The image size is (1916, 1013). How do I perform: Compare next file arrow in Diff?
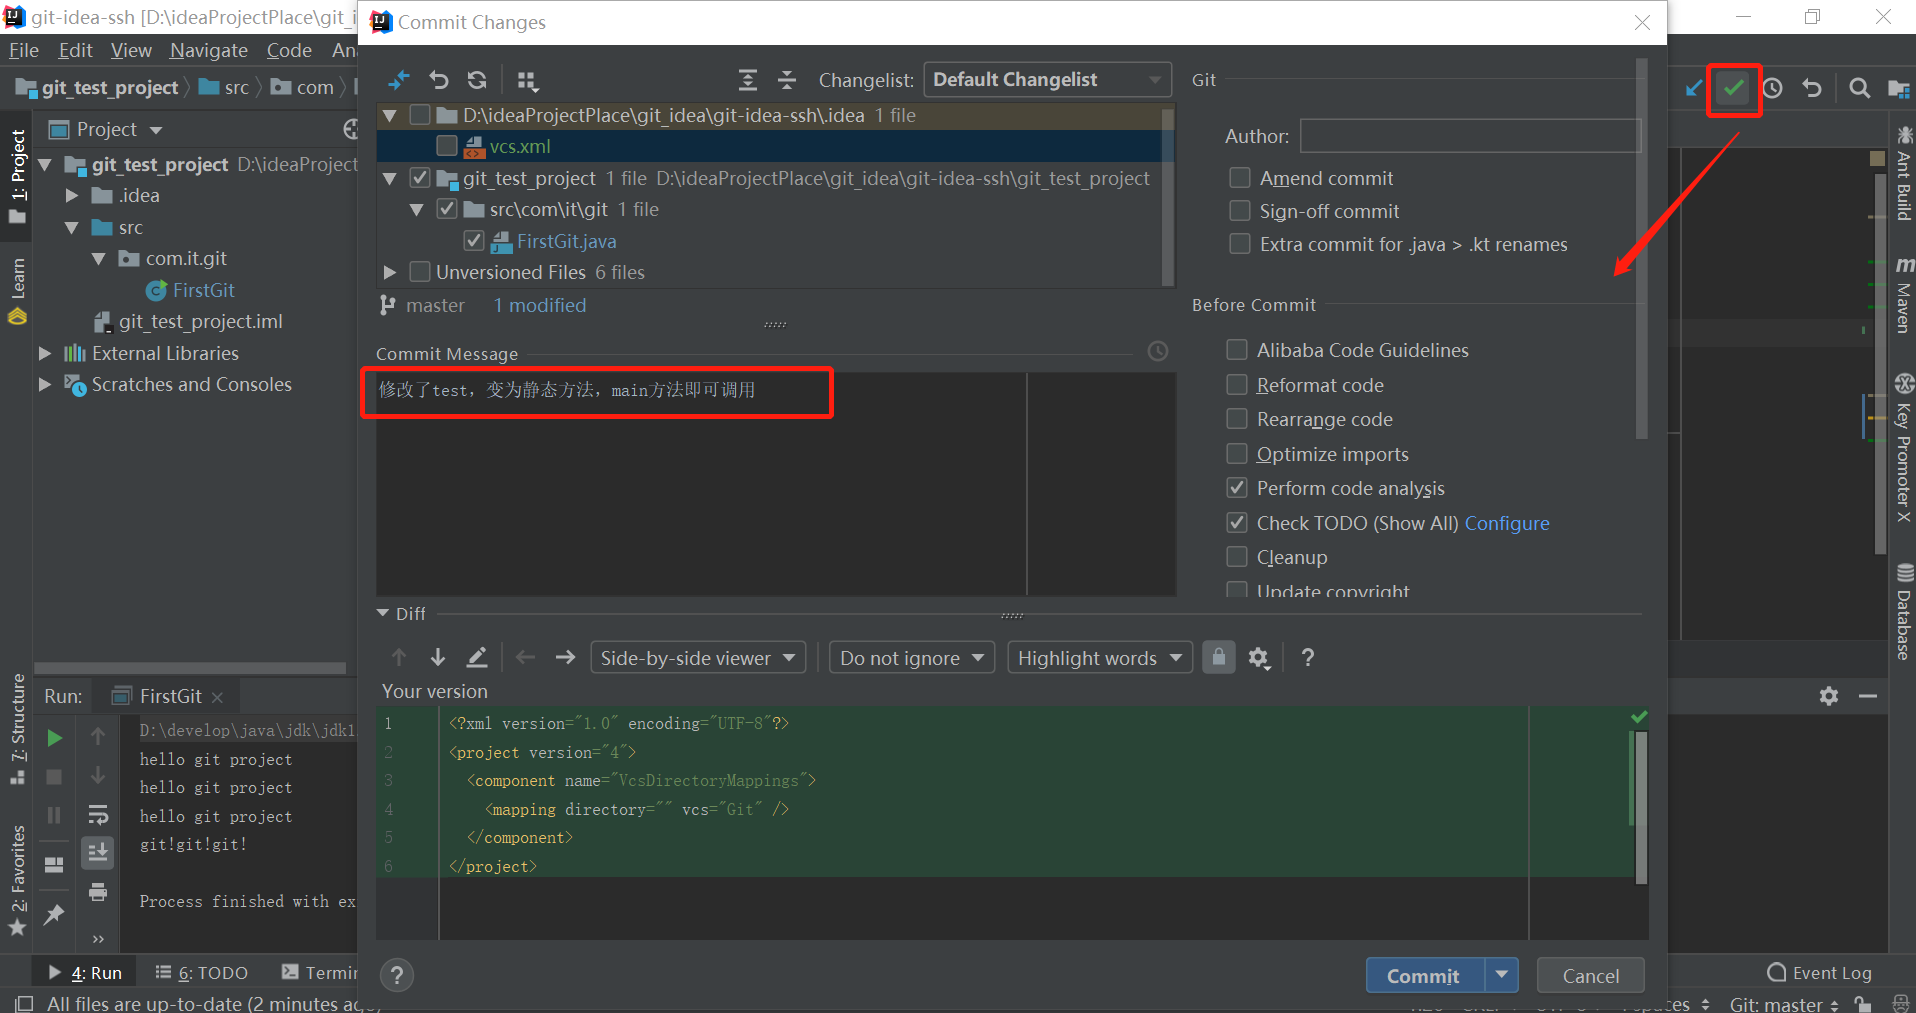(565, 657)
